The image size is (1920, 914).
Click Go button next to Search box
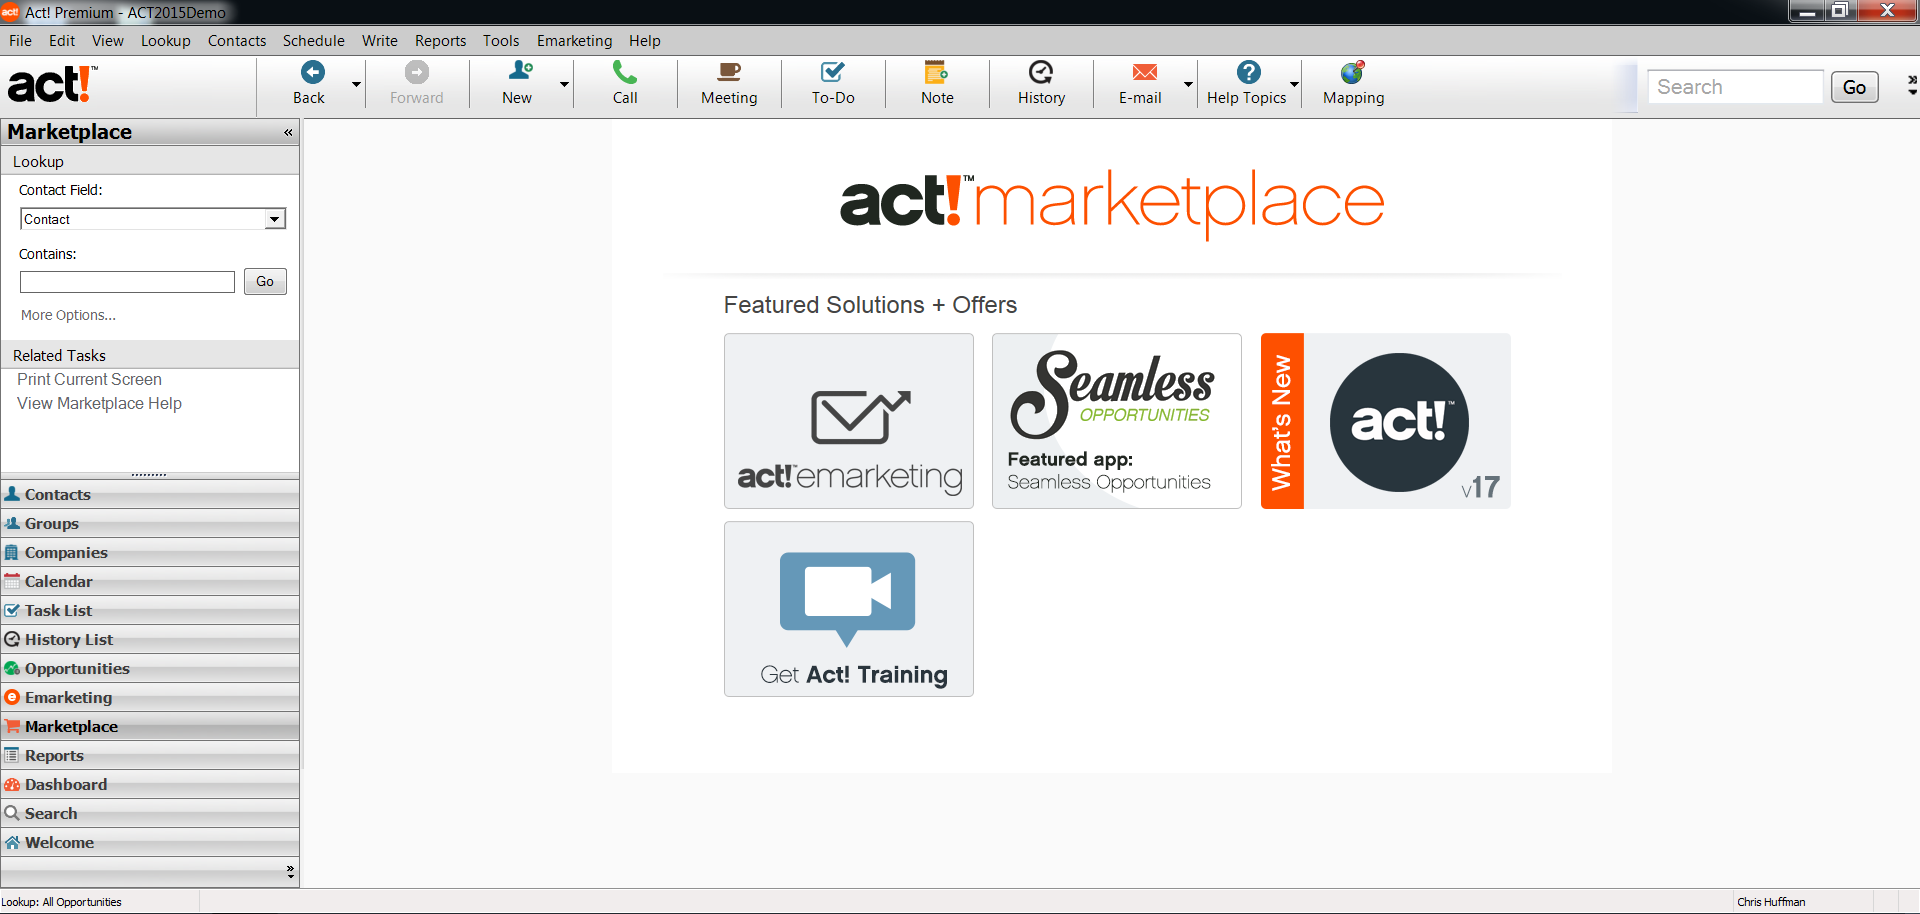pyautogui.click(x=1854, y=87)
